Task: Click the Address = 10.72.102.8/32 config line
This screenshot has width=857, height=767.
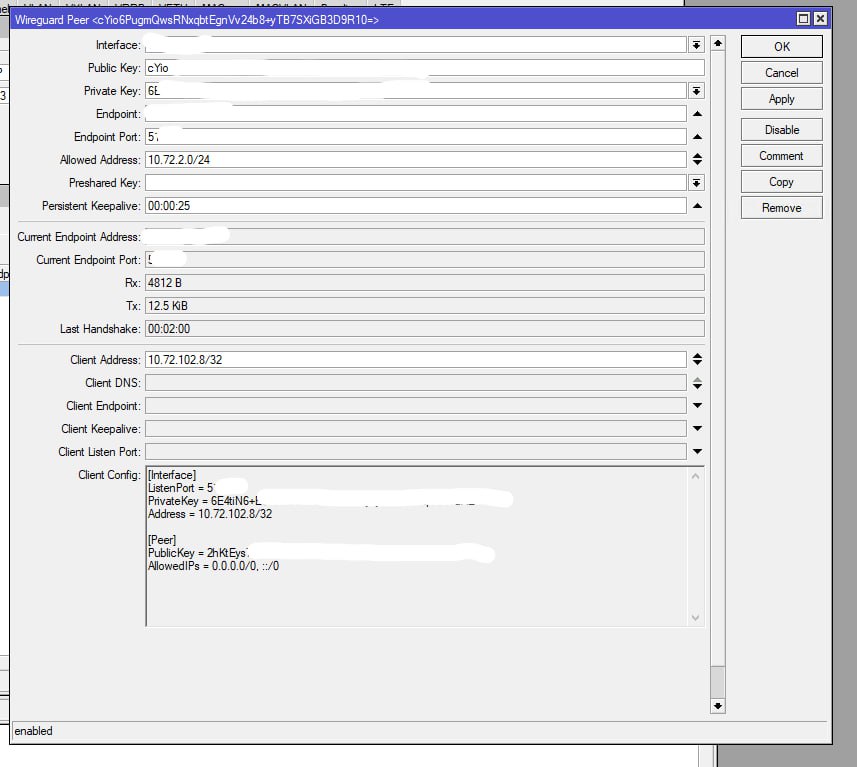Action: click(210, 514)
